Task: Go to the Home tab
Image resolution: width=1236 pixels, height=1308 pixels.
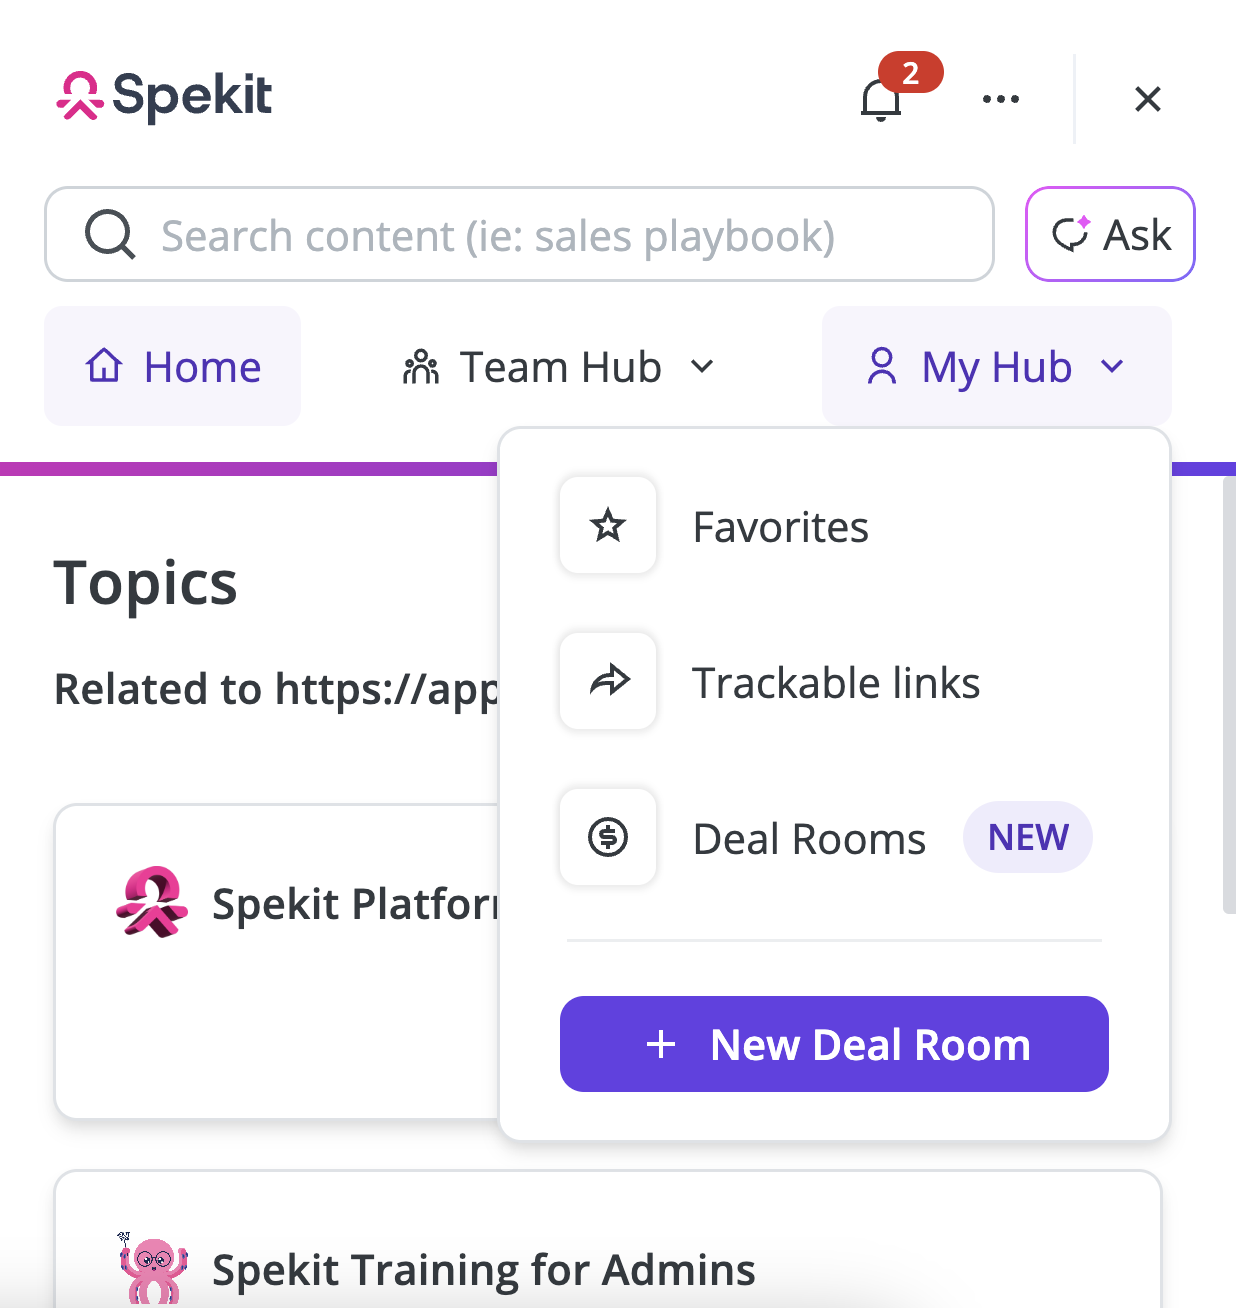Action: click(x=172, y=366)
